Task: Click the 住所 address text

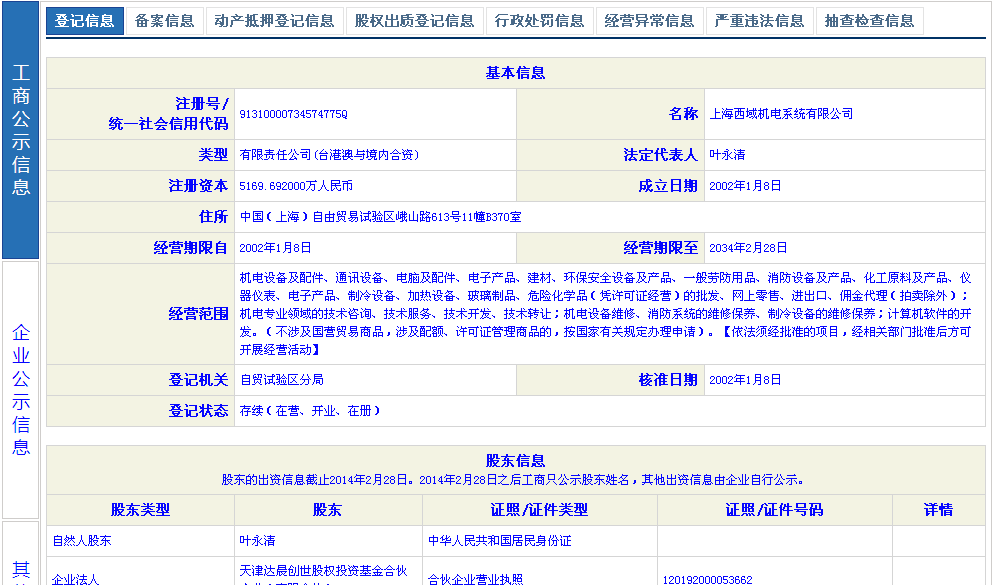Action: [380, 217]
